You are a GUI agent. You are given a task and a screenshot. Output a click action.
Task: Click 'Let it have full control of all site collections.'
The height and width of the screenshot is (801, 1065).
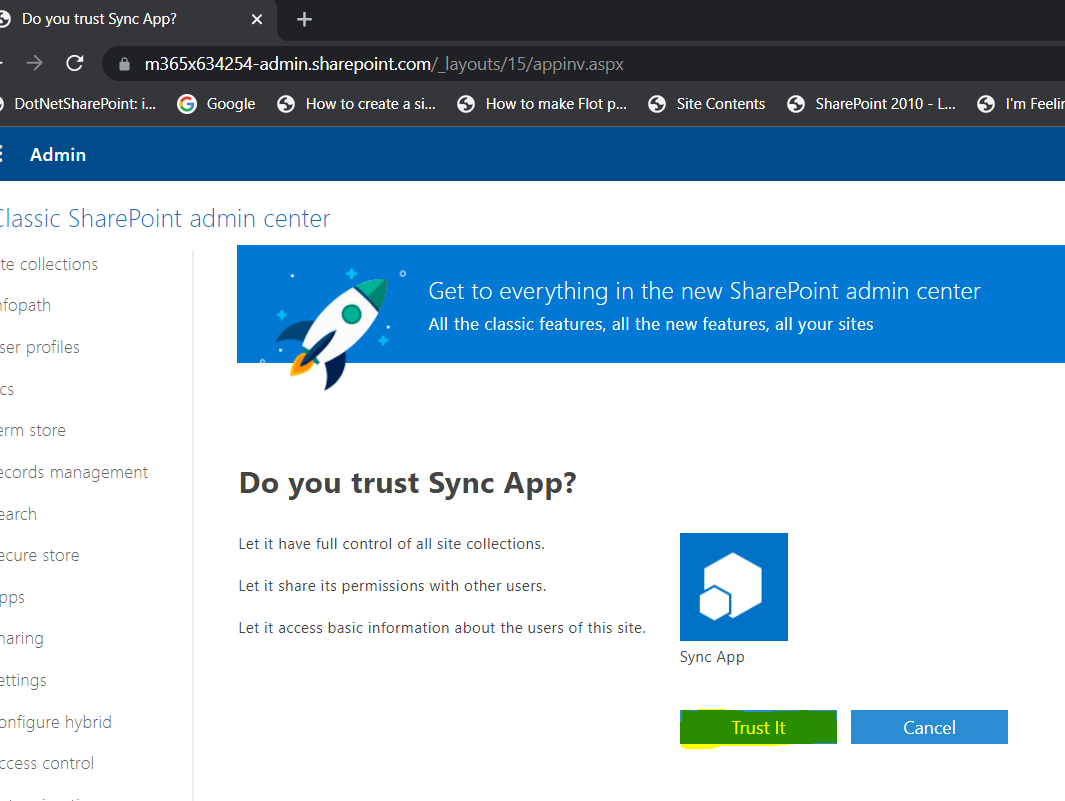[391, 544]
